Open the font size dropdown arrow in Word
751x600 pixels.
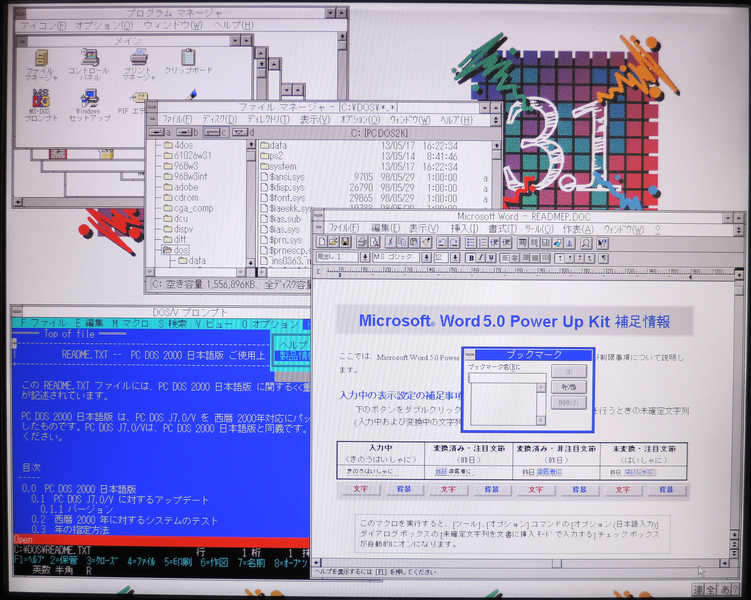[455, 258]
